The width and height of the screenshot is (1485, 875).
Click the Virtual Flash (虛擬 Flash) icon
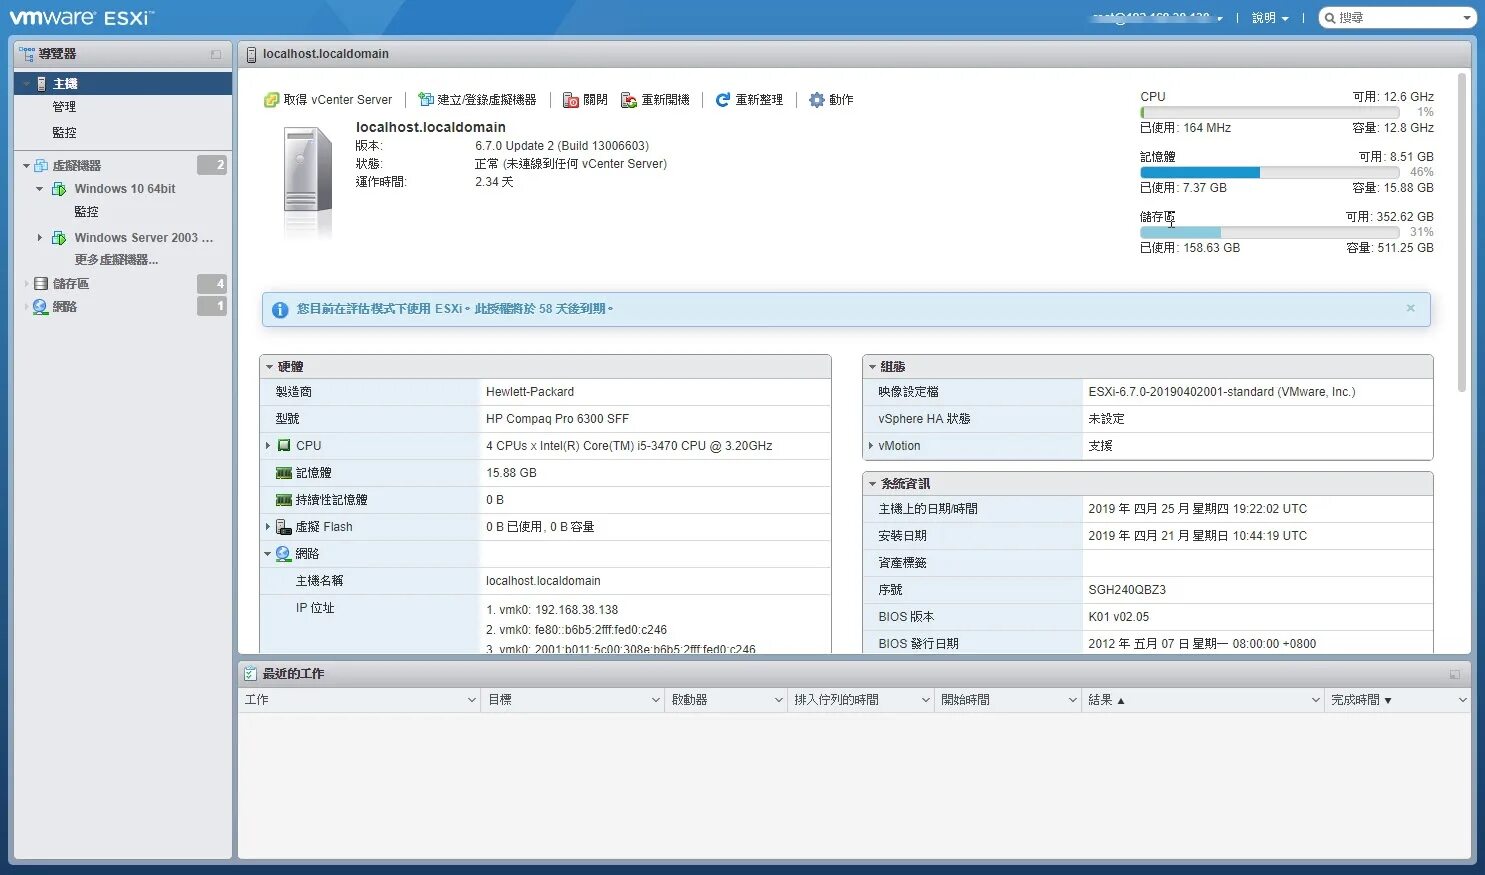[x=284, y=527]
